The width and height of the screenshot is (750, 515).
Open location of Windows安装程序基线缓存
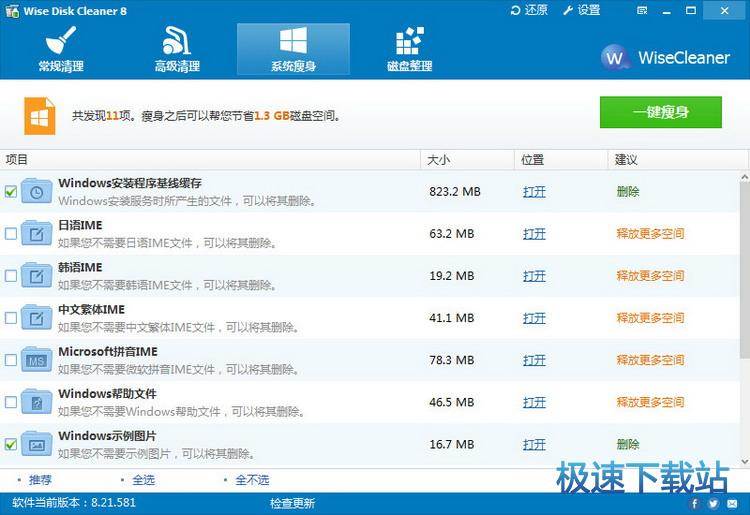pyautogui.click(x=534, y=192)
